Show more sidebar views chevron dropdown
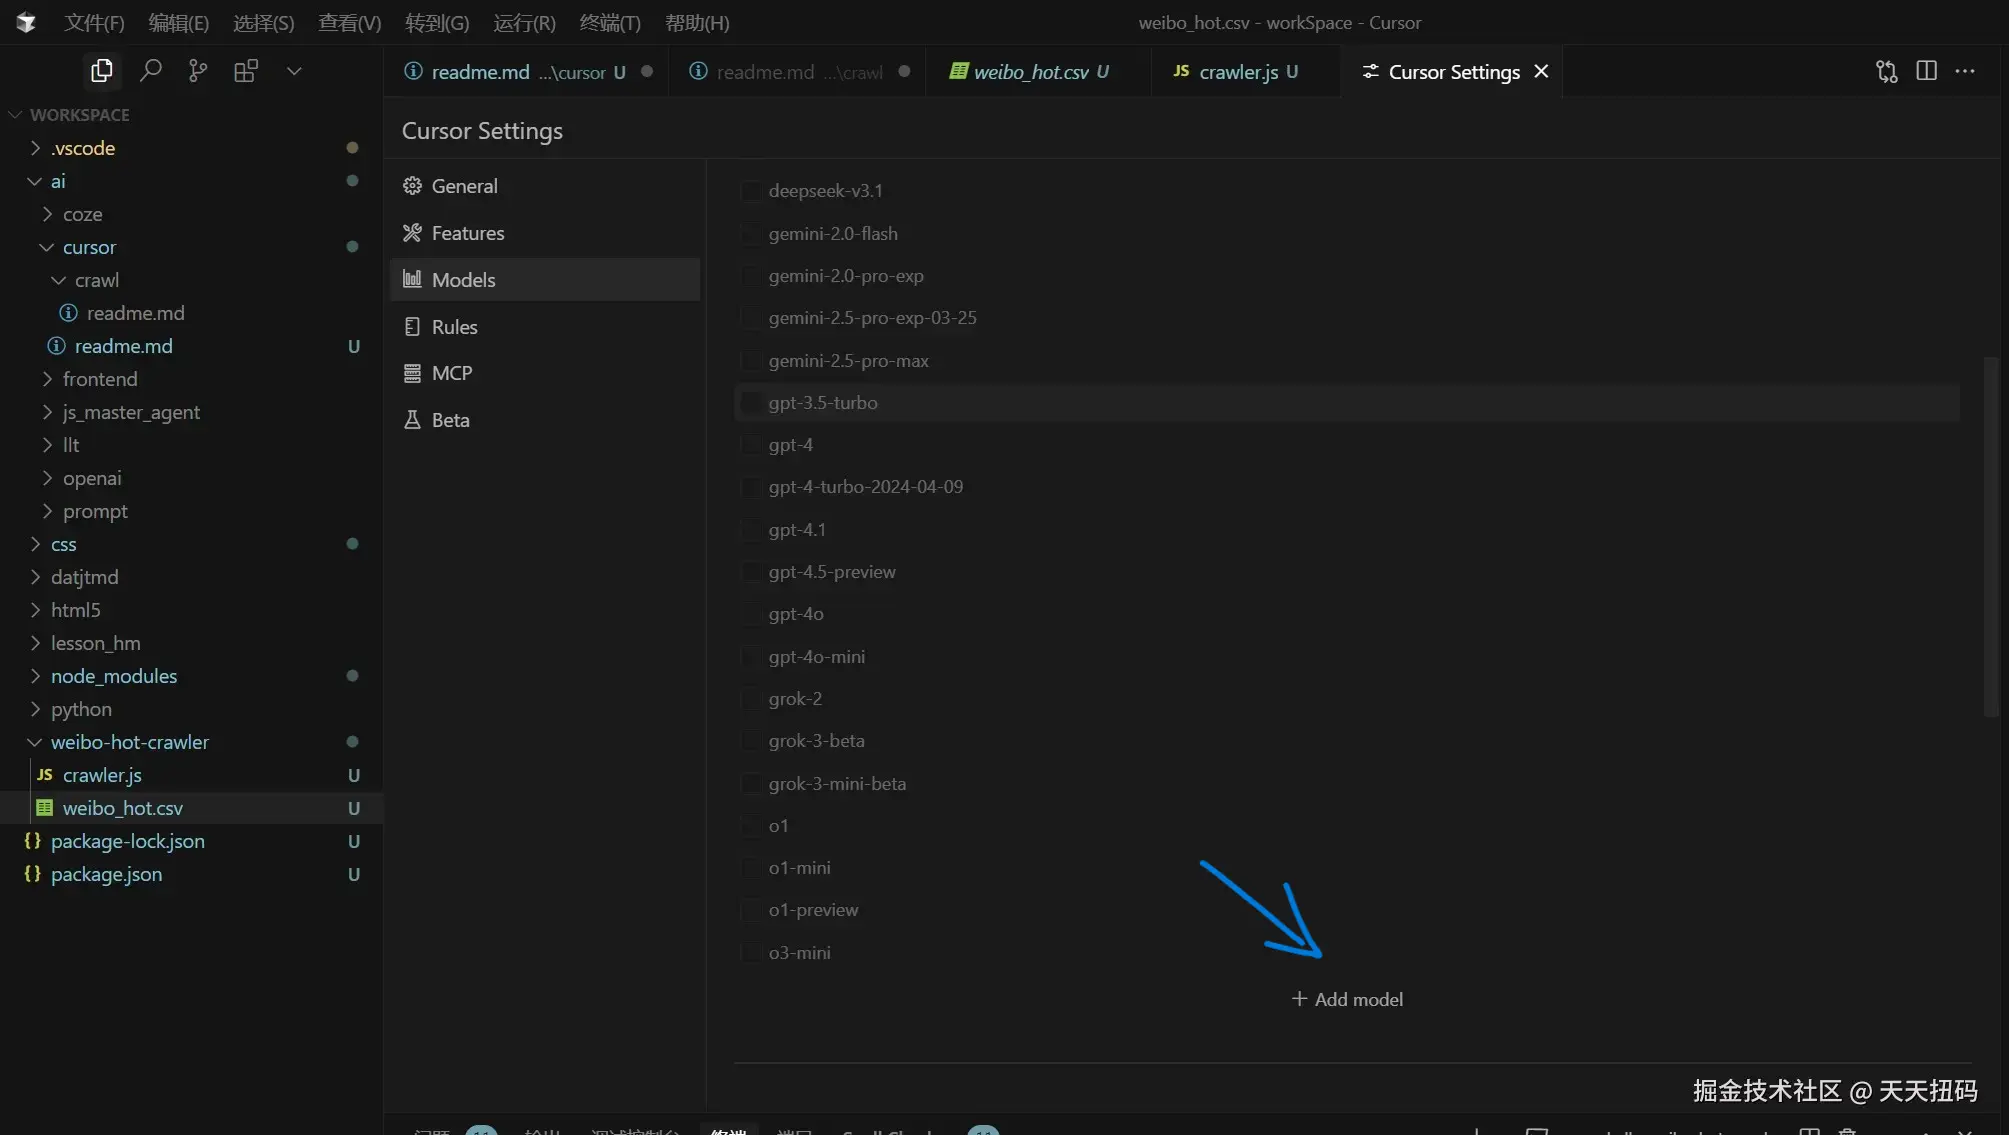The height and width of the screenshot is (1135, 2009). point(294,71)
